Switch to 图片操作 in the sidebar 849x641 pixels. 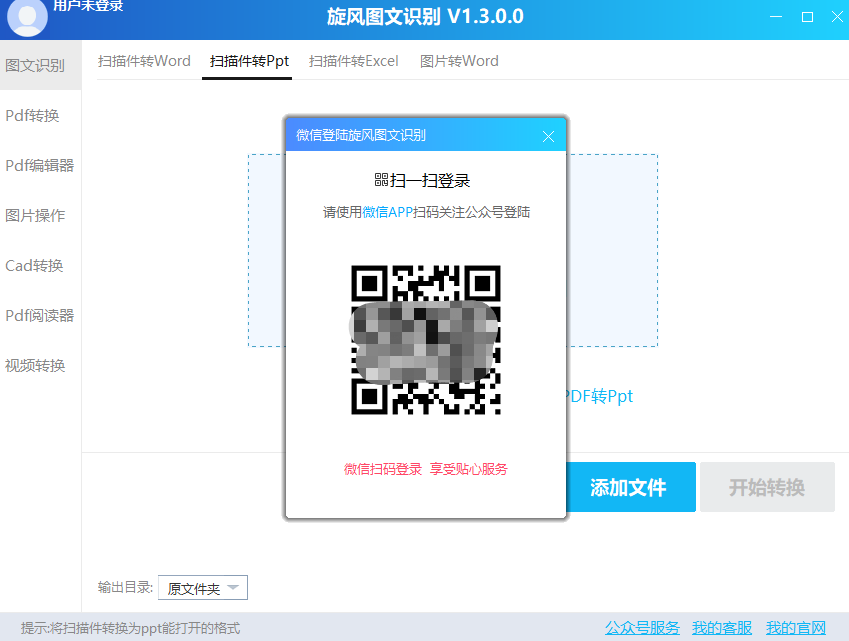(x=37, y=215)
